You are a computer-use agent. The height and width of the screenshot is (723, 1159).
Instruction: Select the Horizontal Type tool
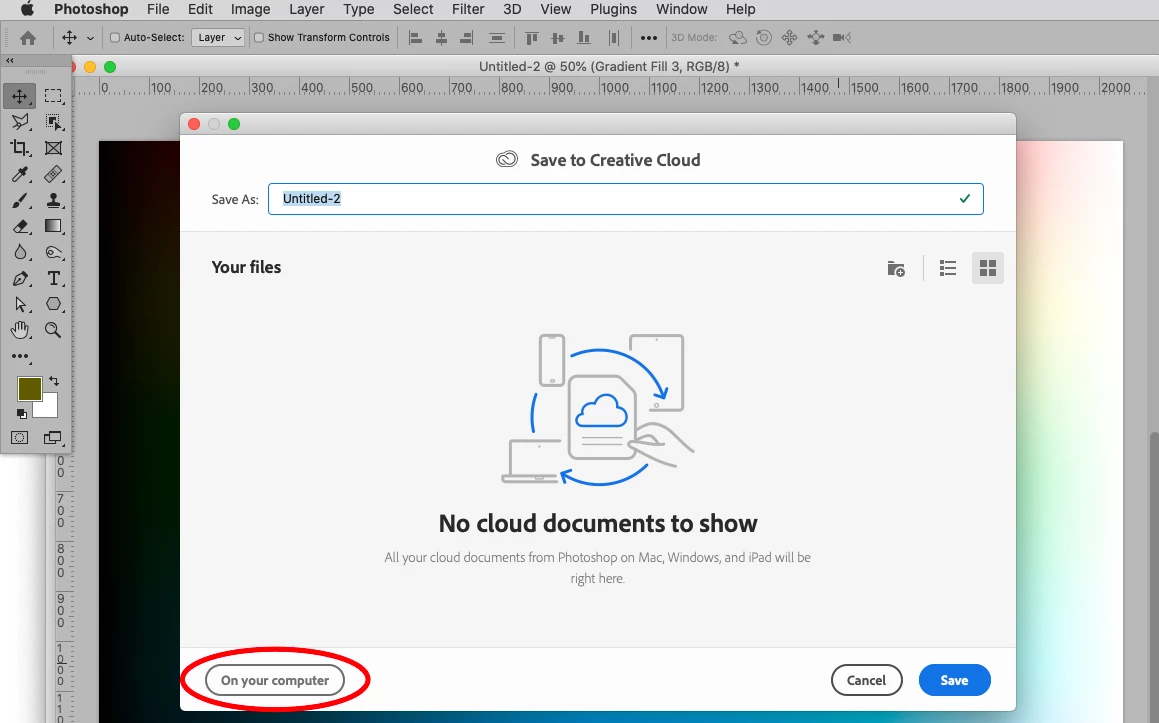52,279
